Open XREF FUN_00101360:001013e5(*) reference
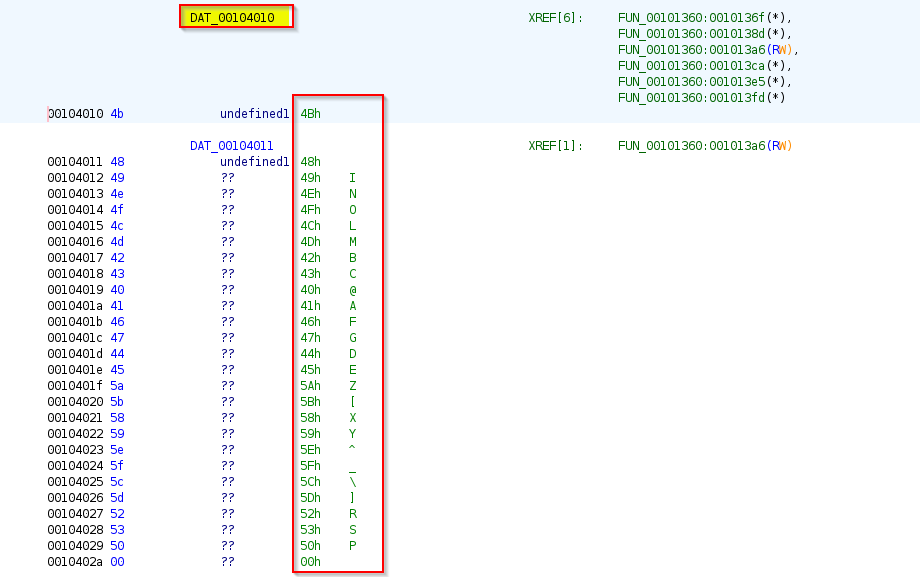Viewport: 920px width, 577px height. pyautogui.click(x=705, y=82)
